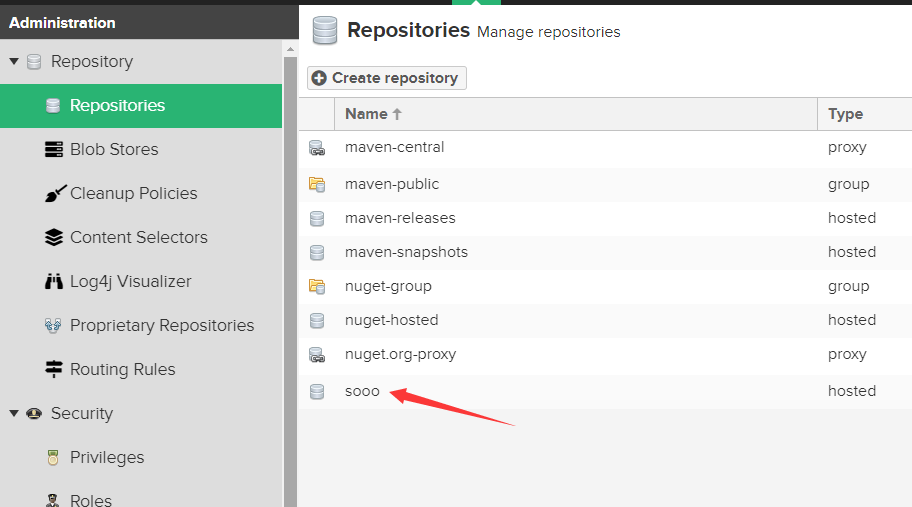Select the maven-snapshots repository row

tap(406, 252)
